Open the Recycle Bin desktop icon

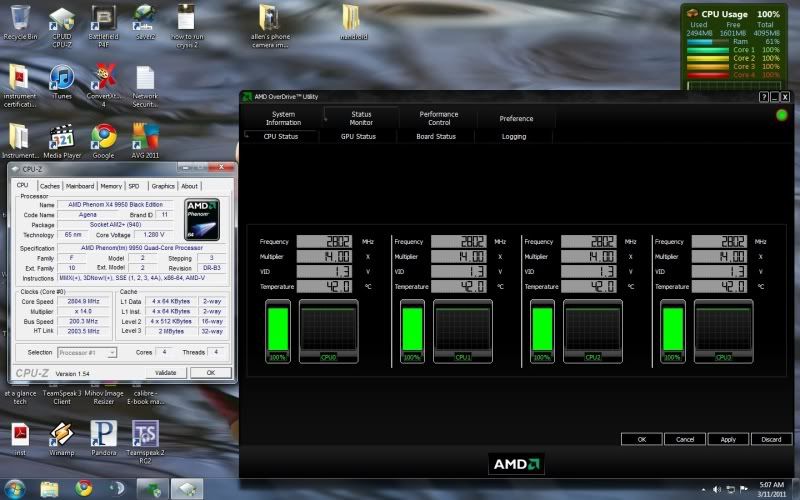point(20,22)
